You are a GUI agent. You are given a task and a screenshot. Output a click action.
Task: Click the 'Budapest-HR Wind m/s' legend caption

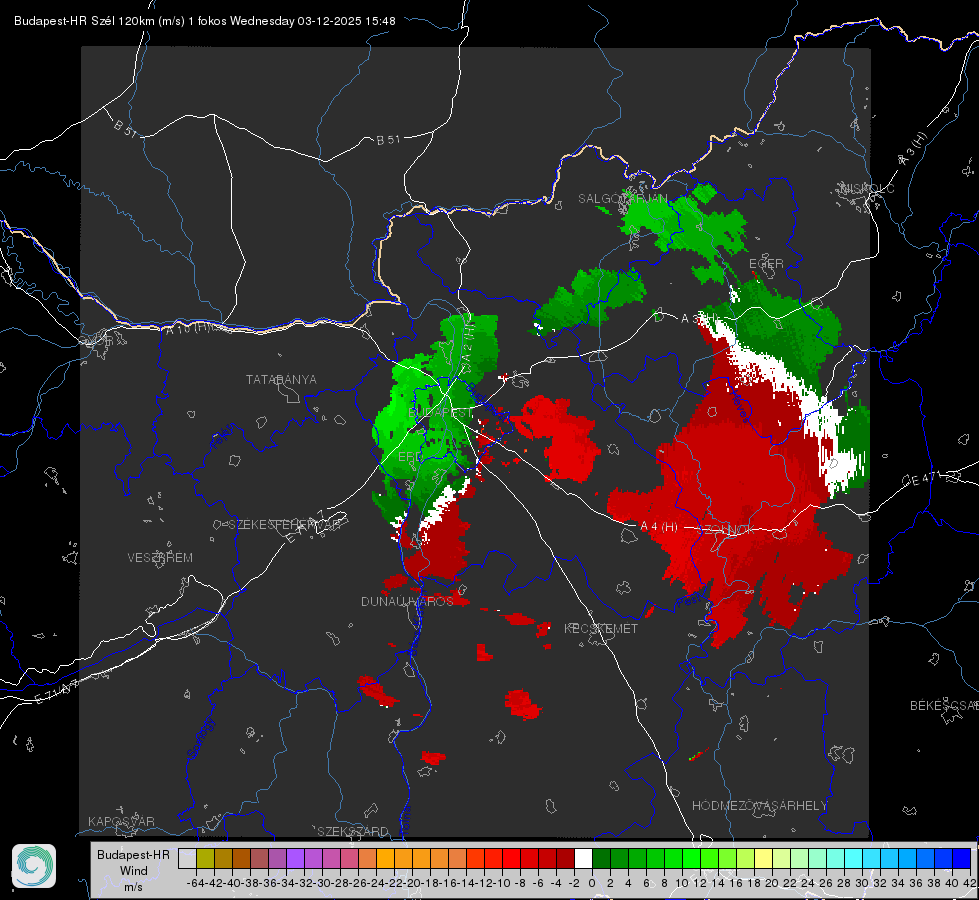pyautogui.click(x=133, y=871)
